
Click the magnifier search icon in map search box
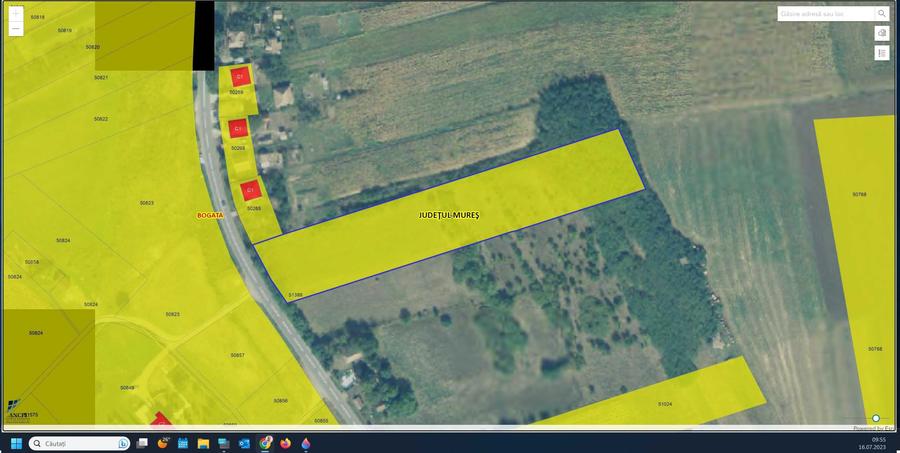click(881, 13)
